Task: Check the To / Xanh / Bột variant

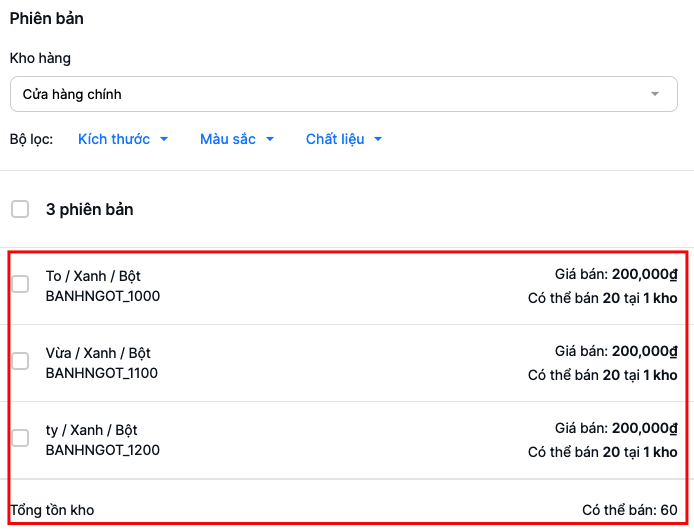Action: [x=20, y=284]
